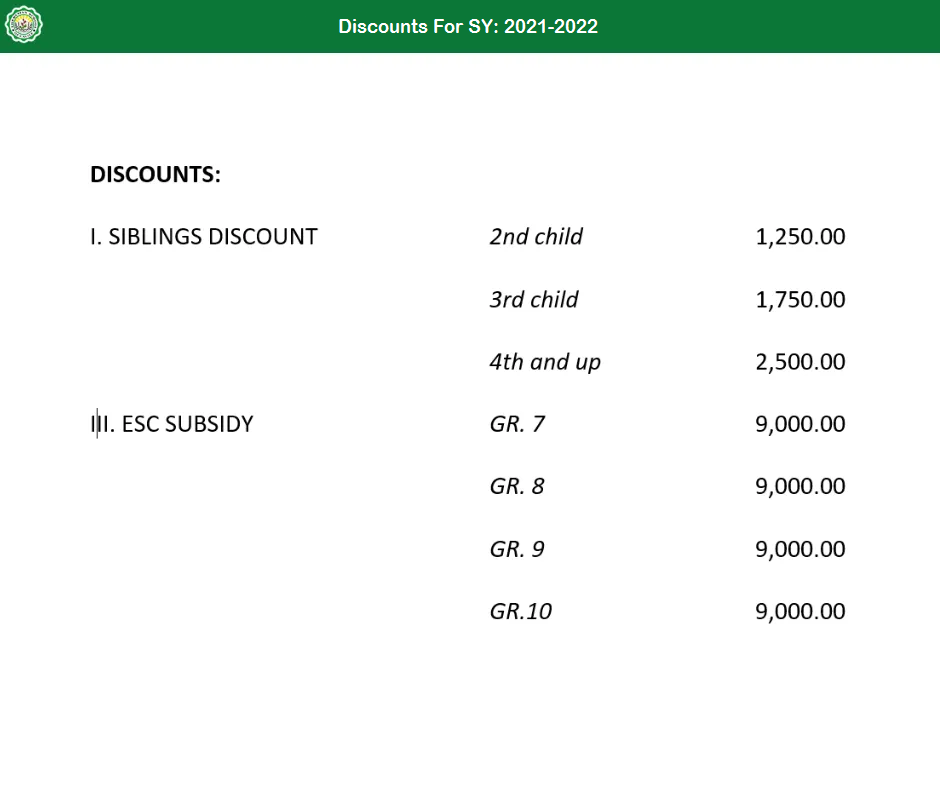The image size is (940, 788).
Task: Click the 1,250.00 amount
Action: (x=800, y=237)
